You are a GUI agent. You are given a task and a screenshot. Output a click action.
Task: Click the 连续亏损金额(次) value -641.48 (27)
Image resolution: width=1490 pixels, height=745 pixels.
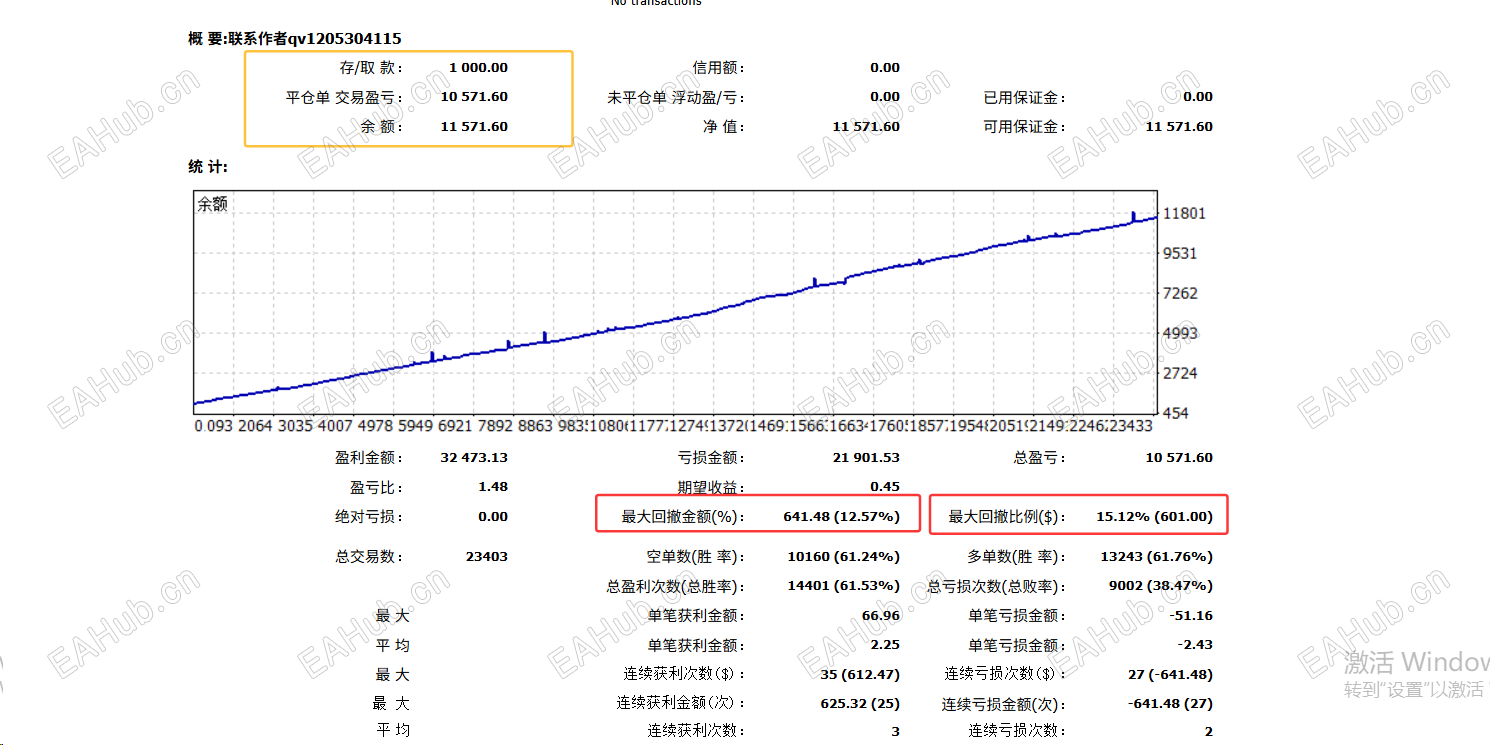click(x=1170, y=704)
